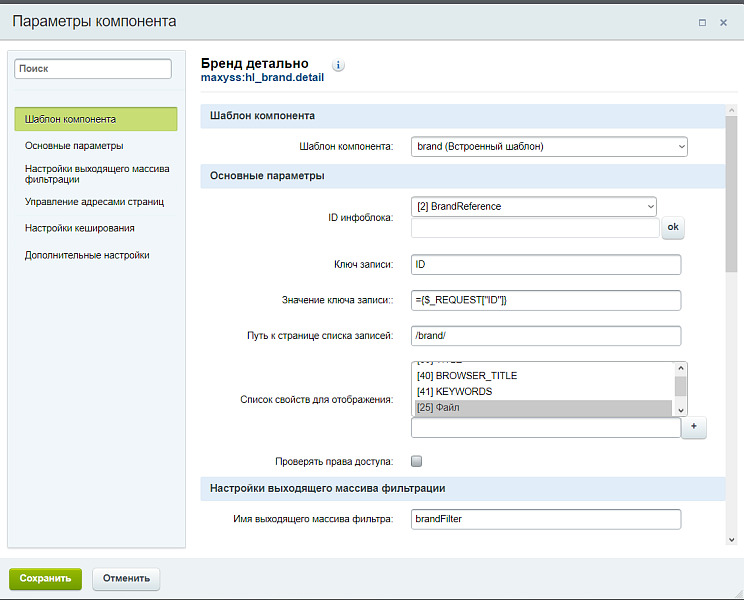This screenshot has height=600, width=744.
Task: Select Шаблон компонента in sidebar
Action: coord(95,119)
